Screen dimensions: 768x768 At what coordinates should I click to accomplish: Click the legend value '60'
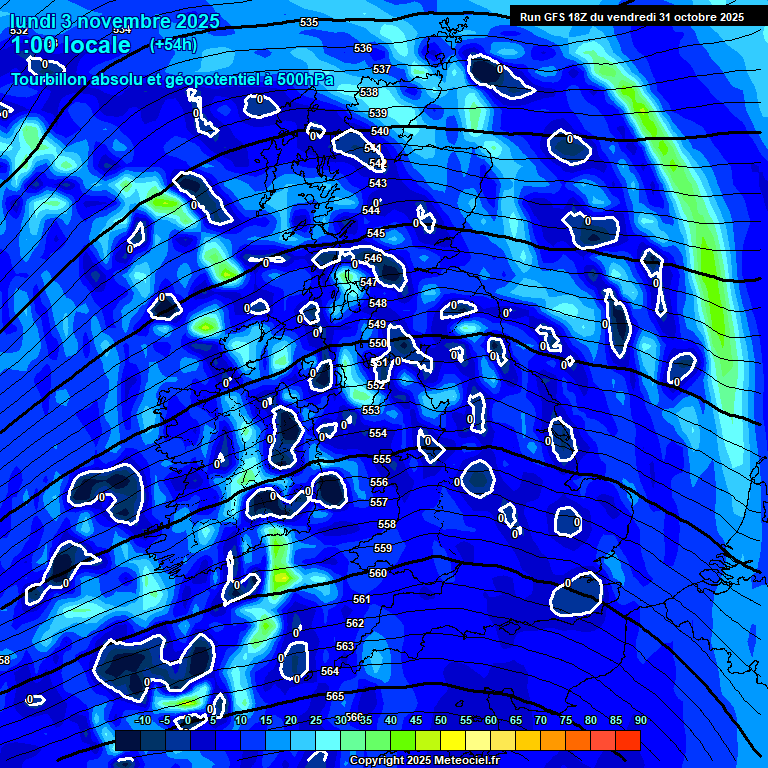coord(491,720)
